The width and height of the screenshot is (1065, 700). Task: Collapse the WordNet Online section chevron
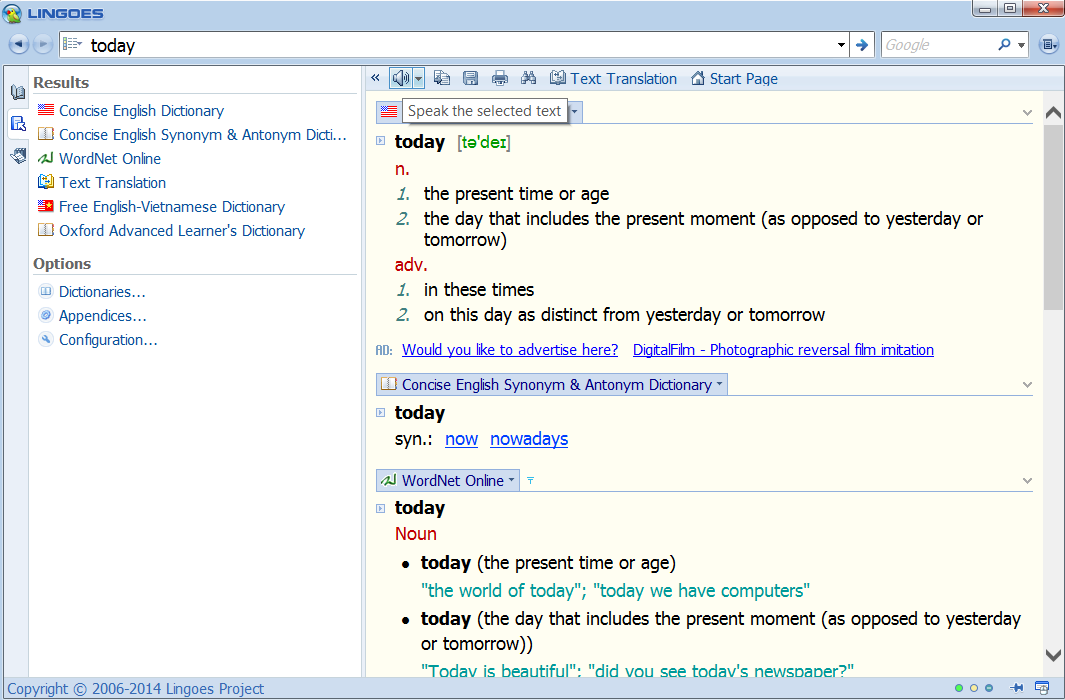[1027, 481]
